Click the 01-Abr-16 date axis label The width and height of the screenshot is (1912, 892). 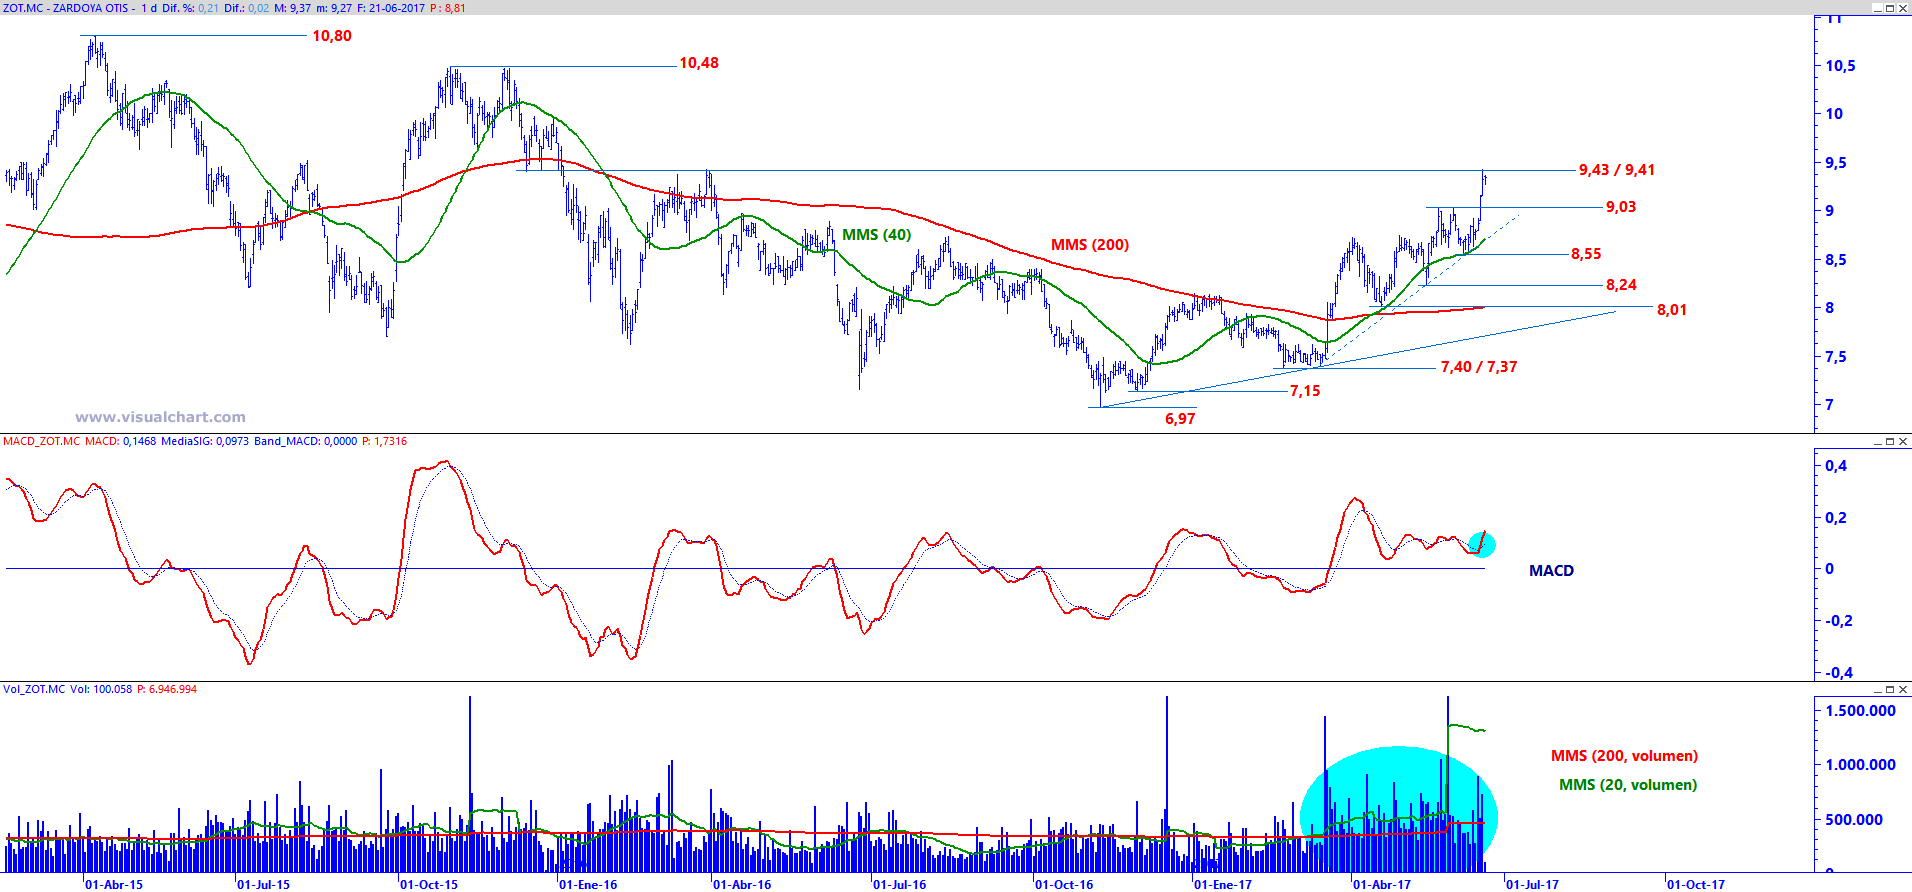pyautogui.click(x=742, y=884)
